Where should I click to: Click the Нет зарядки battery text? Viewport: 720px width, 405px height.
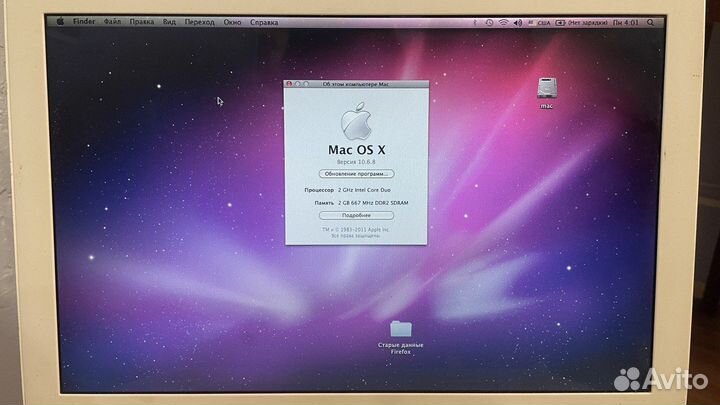click(588, 22)
